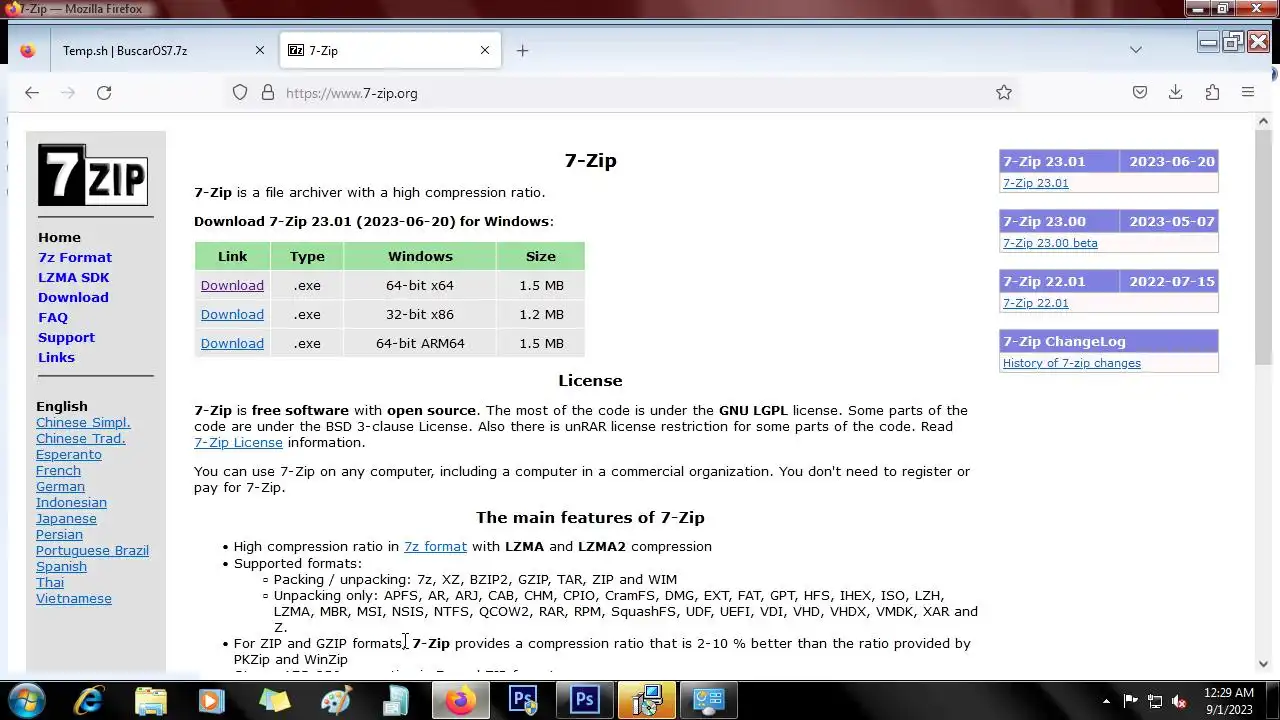Switch language to Thai
1280x720 pixels.
(x=50, y=583)
